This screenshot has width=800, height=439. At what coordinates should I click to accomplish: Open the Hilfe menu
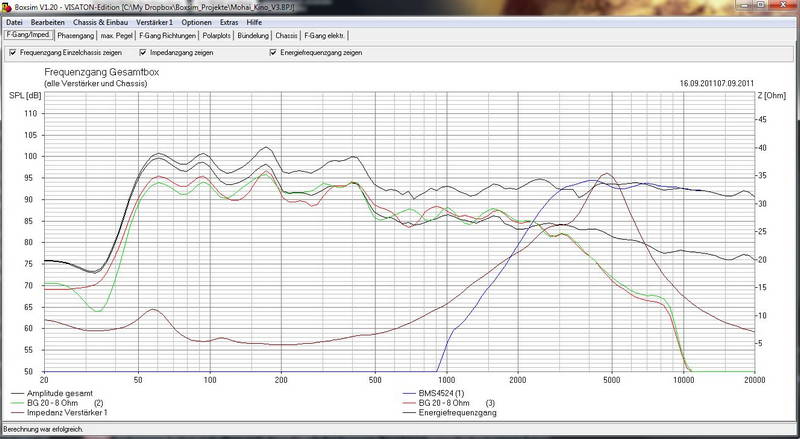pyautogui.click(x=255, y=20)
